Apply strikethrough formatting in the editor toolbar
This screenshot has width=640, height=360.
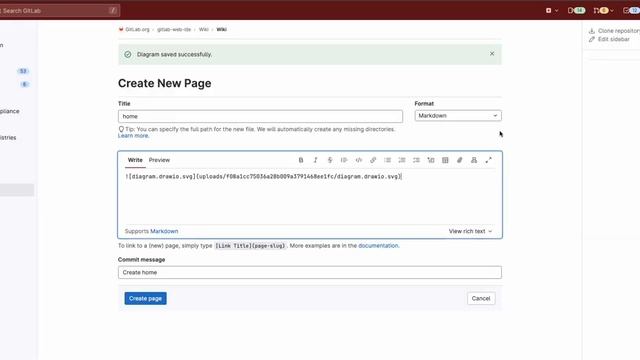click(x=330, y=160)
